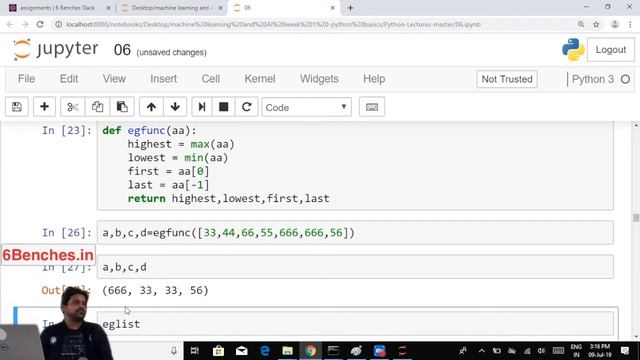Image resolution: width=640 pixels, height=360 pixels.
Task: Open the File menu
Action: [x=27, y=79]
